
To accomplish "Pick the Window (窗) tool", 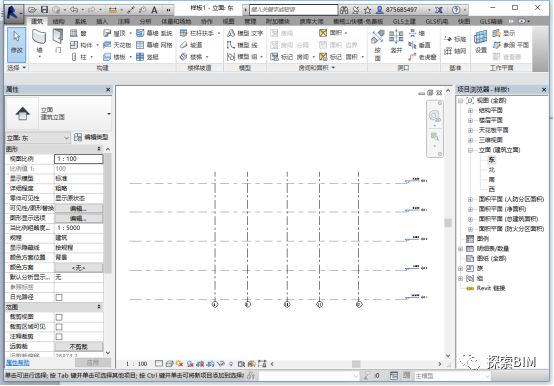I will [78, 33].
